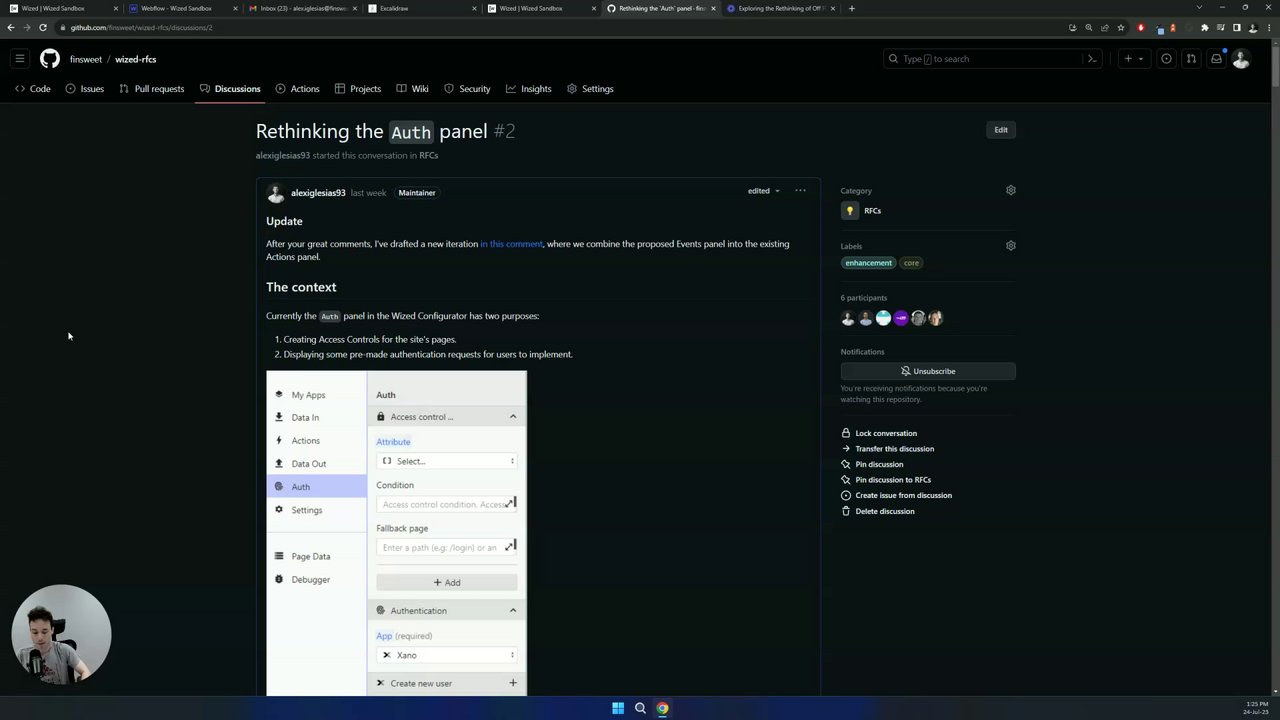1280x720 pixels.
Task: Switch to the Inbox Gmail browser tab
Action: pos(301,8)
